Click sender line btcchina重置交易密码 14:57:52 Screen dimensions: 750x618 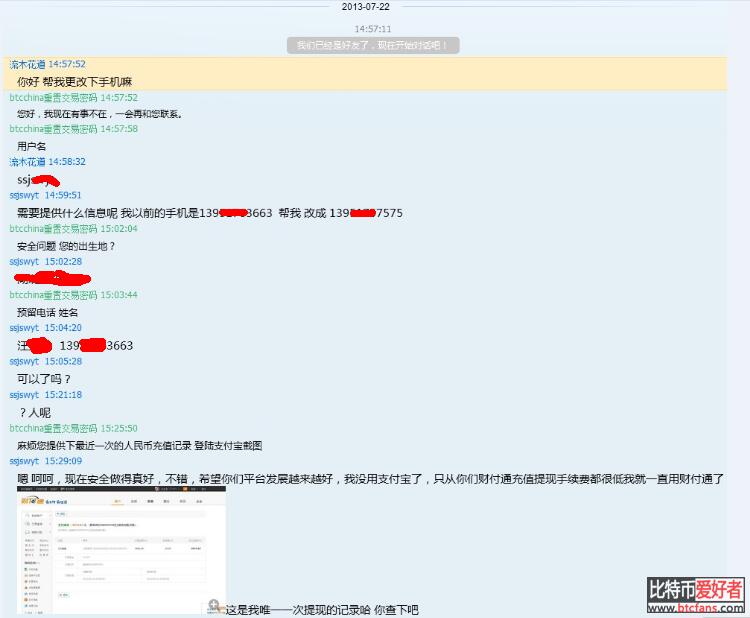(74, 98)
